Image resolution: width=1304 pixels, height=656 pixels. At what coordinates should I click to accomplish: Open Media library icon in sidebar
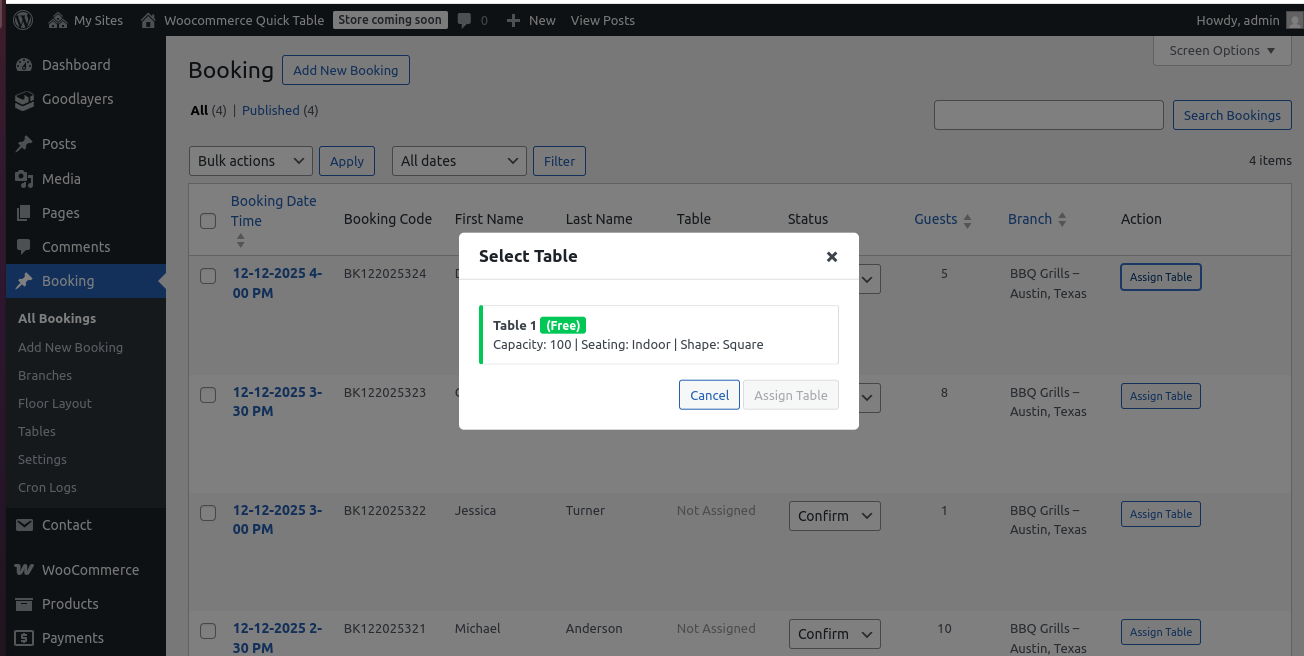tap(25, 179)
